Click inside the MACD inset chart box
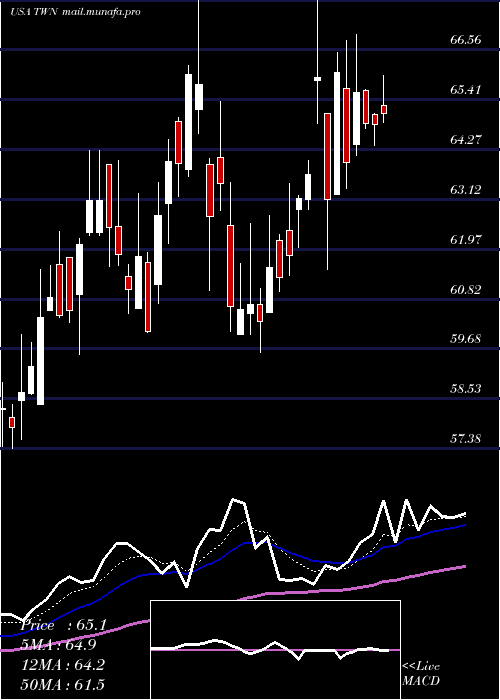 [275, 650]
